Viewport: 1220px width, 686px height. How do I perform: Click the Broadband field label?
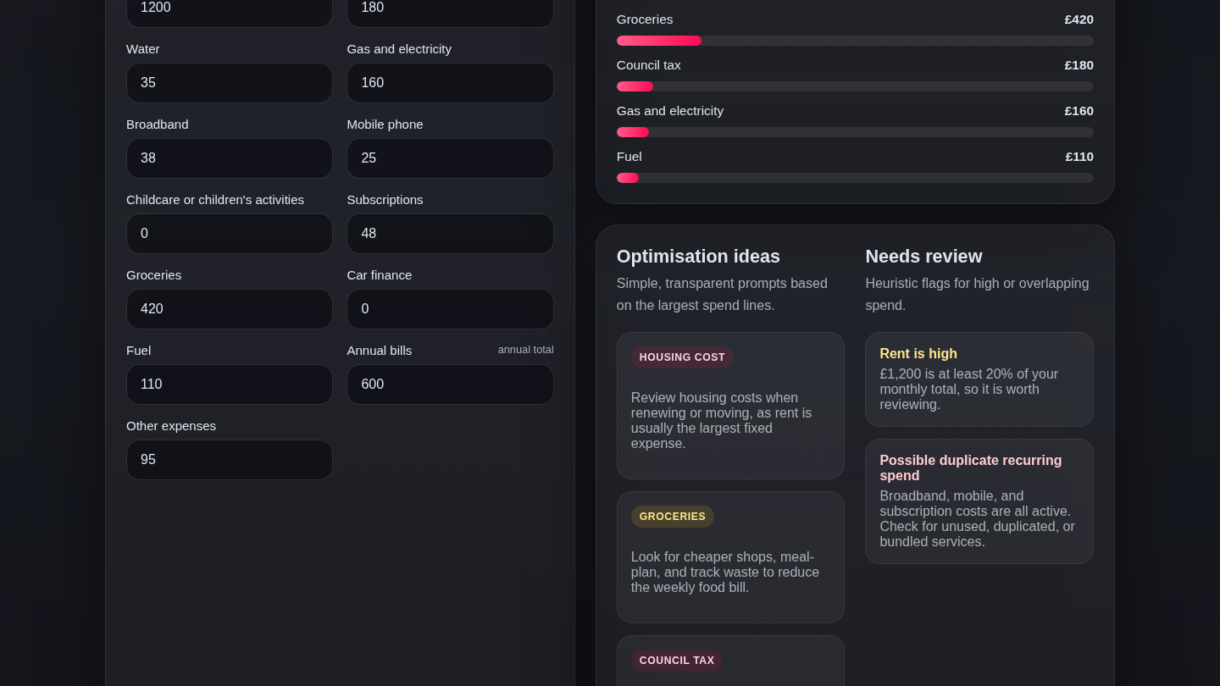click(x=157, y=124)
